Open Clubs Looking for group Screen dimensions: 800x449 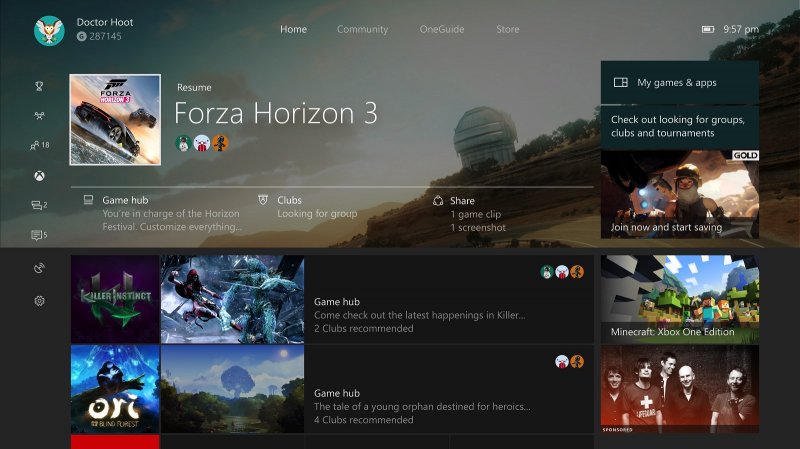[x=308, y=207]
